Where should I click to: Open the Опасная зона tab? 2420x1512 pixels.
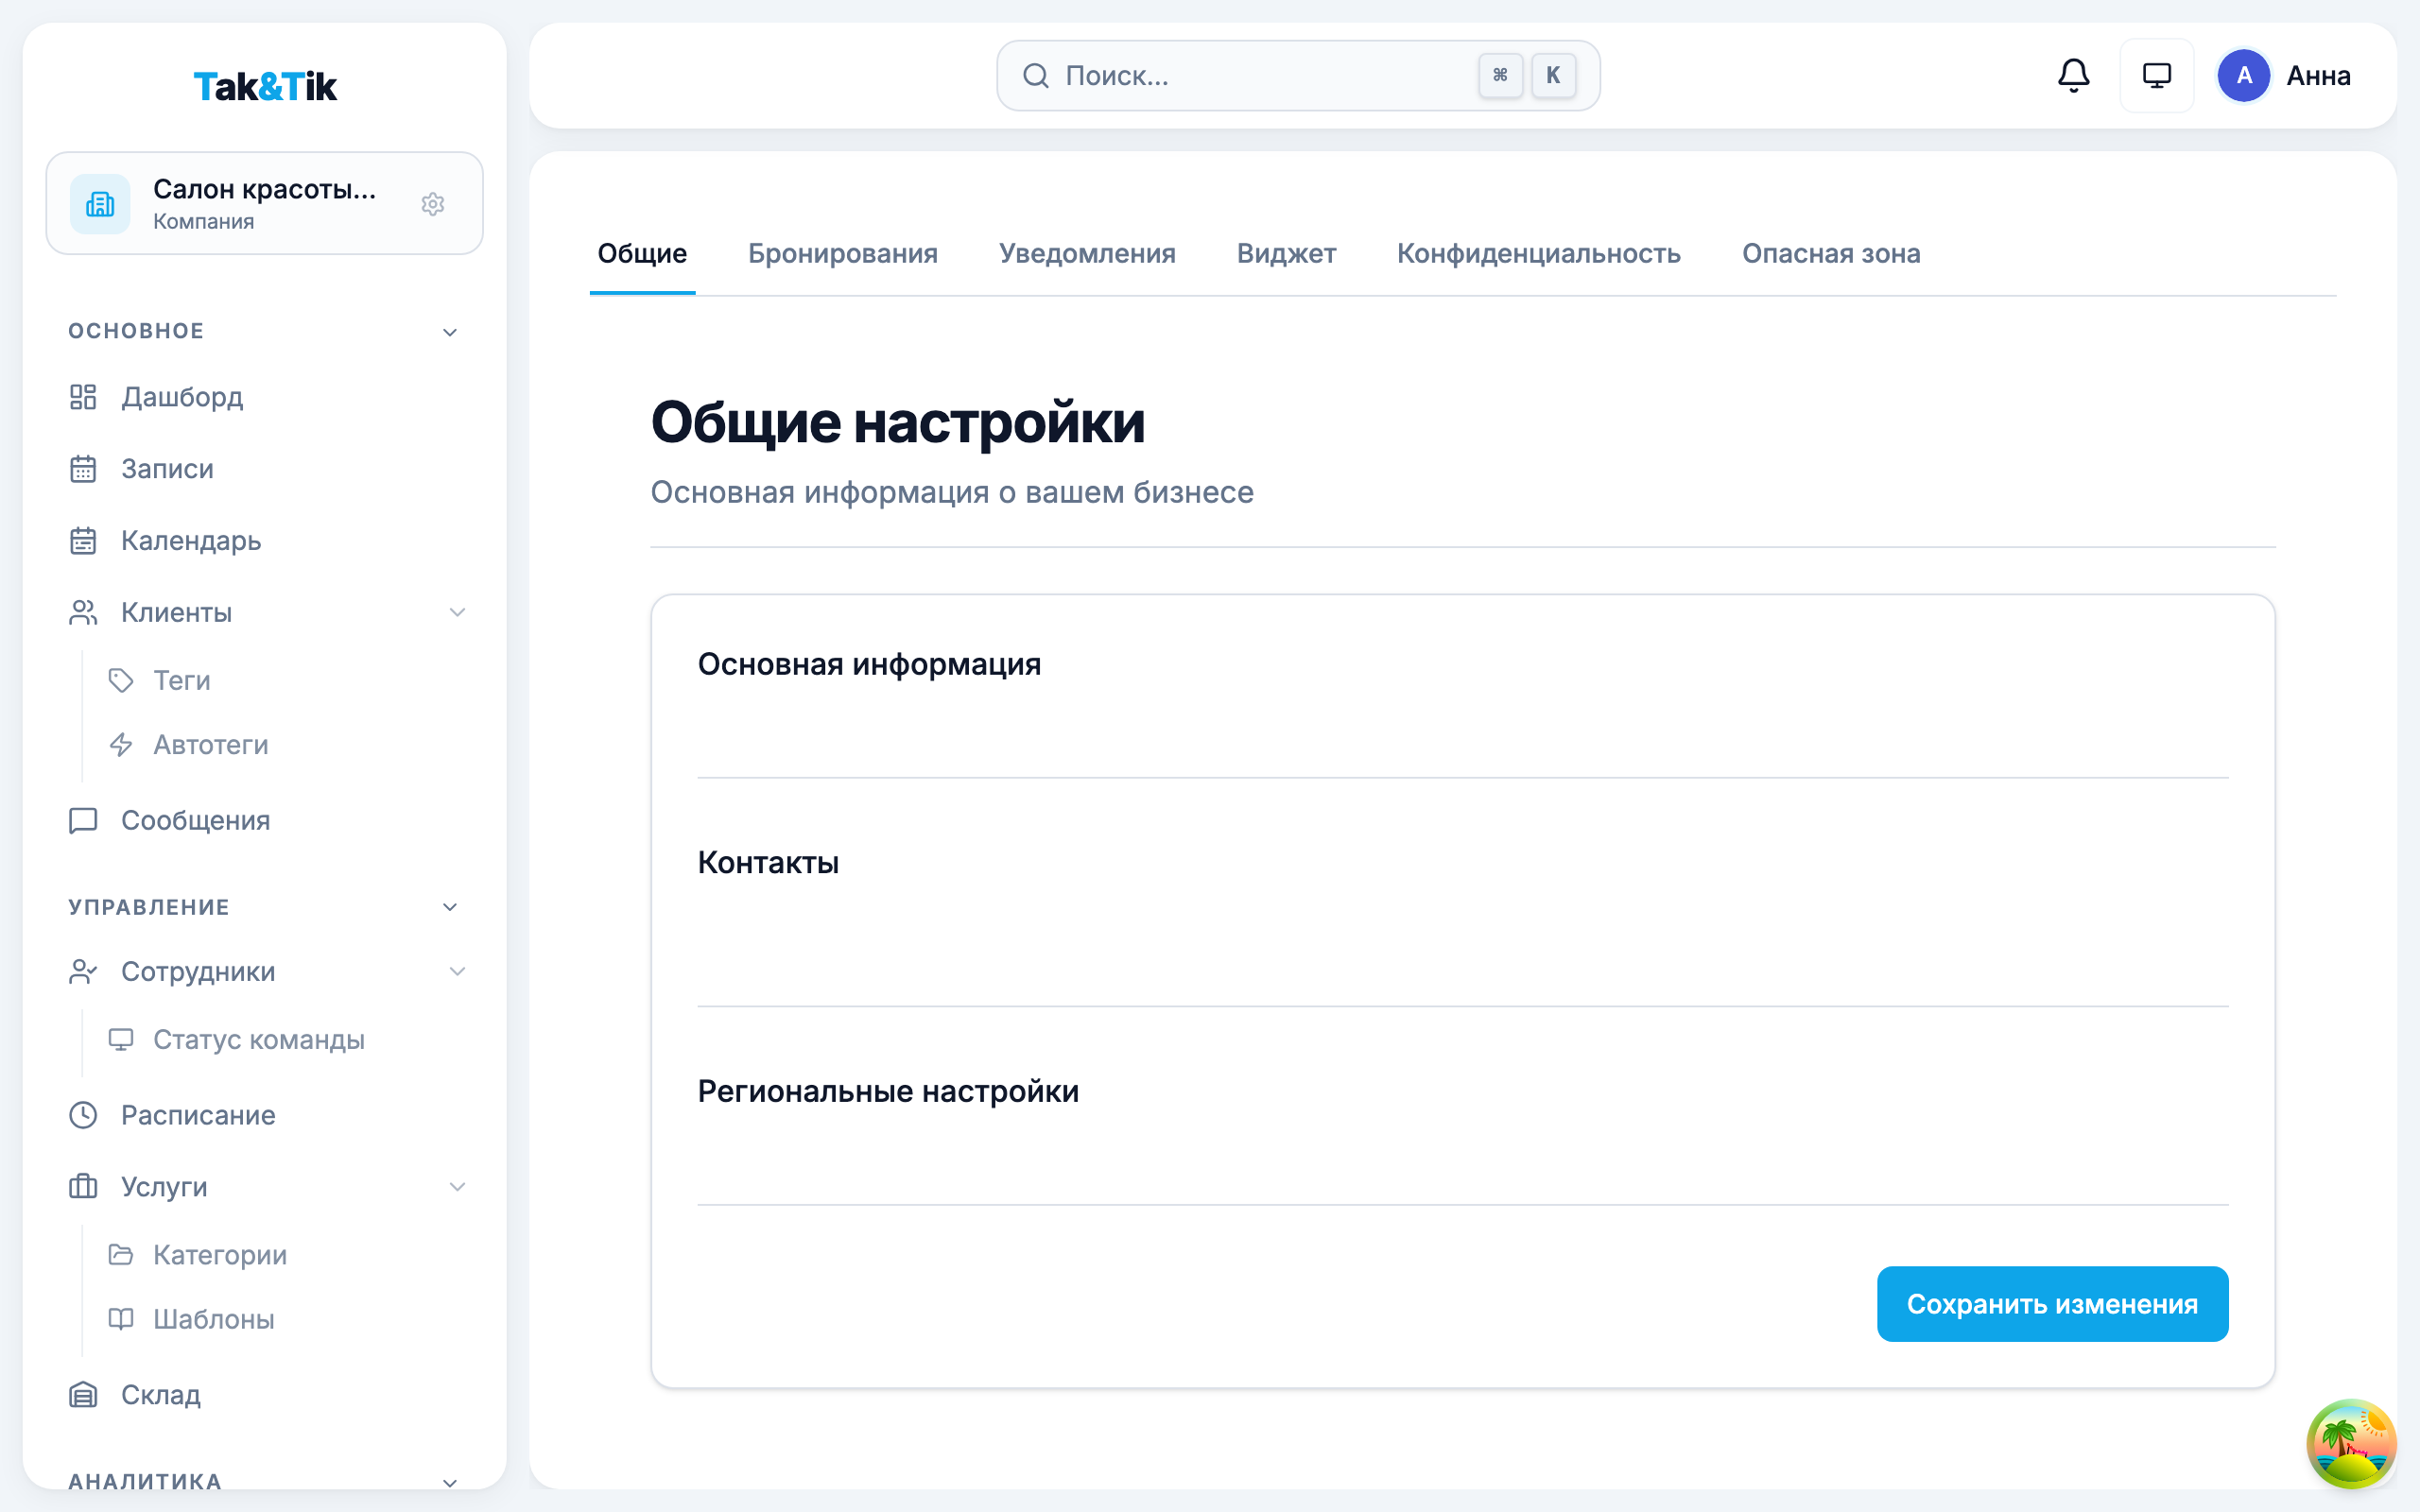(1831, 253)
